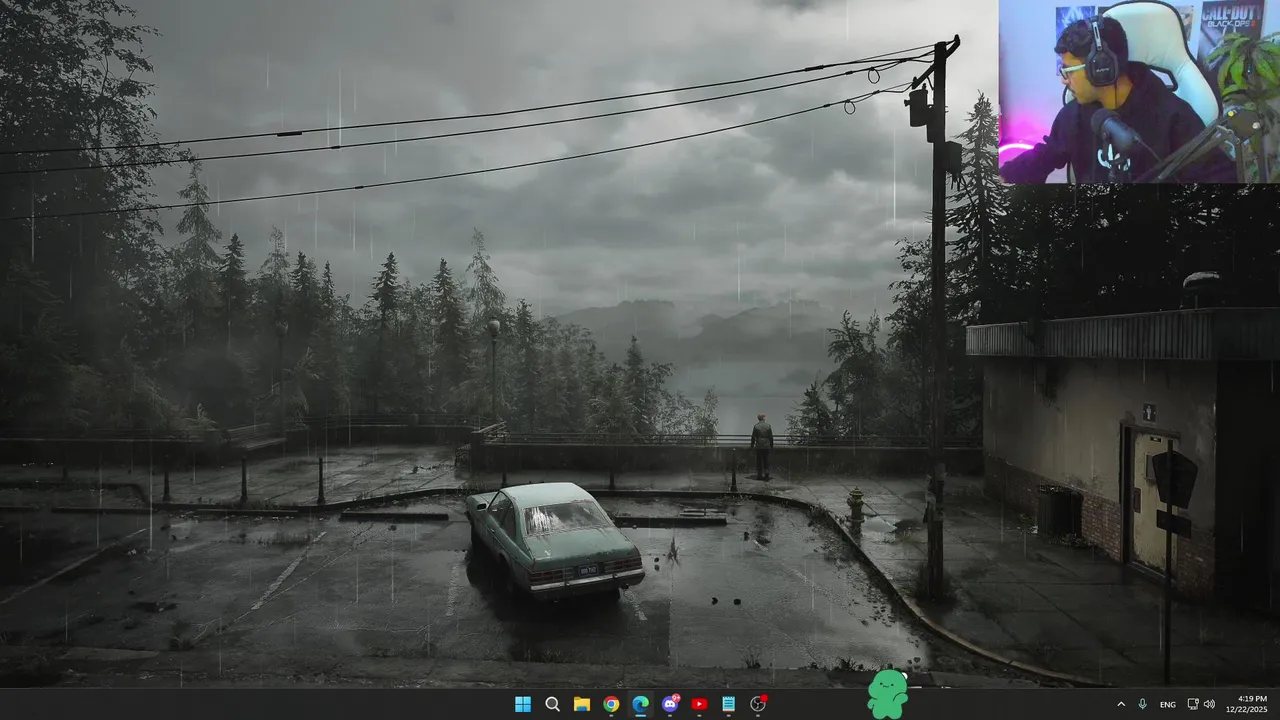Show hidden system tray icons
This screenshot has height=720, width=1280.
1120,704
